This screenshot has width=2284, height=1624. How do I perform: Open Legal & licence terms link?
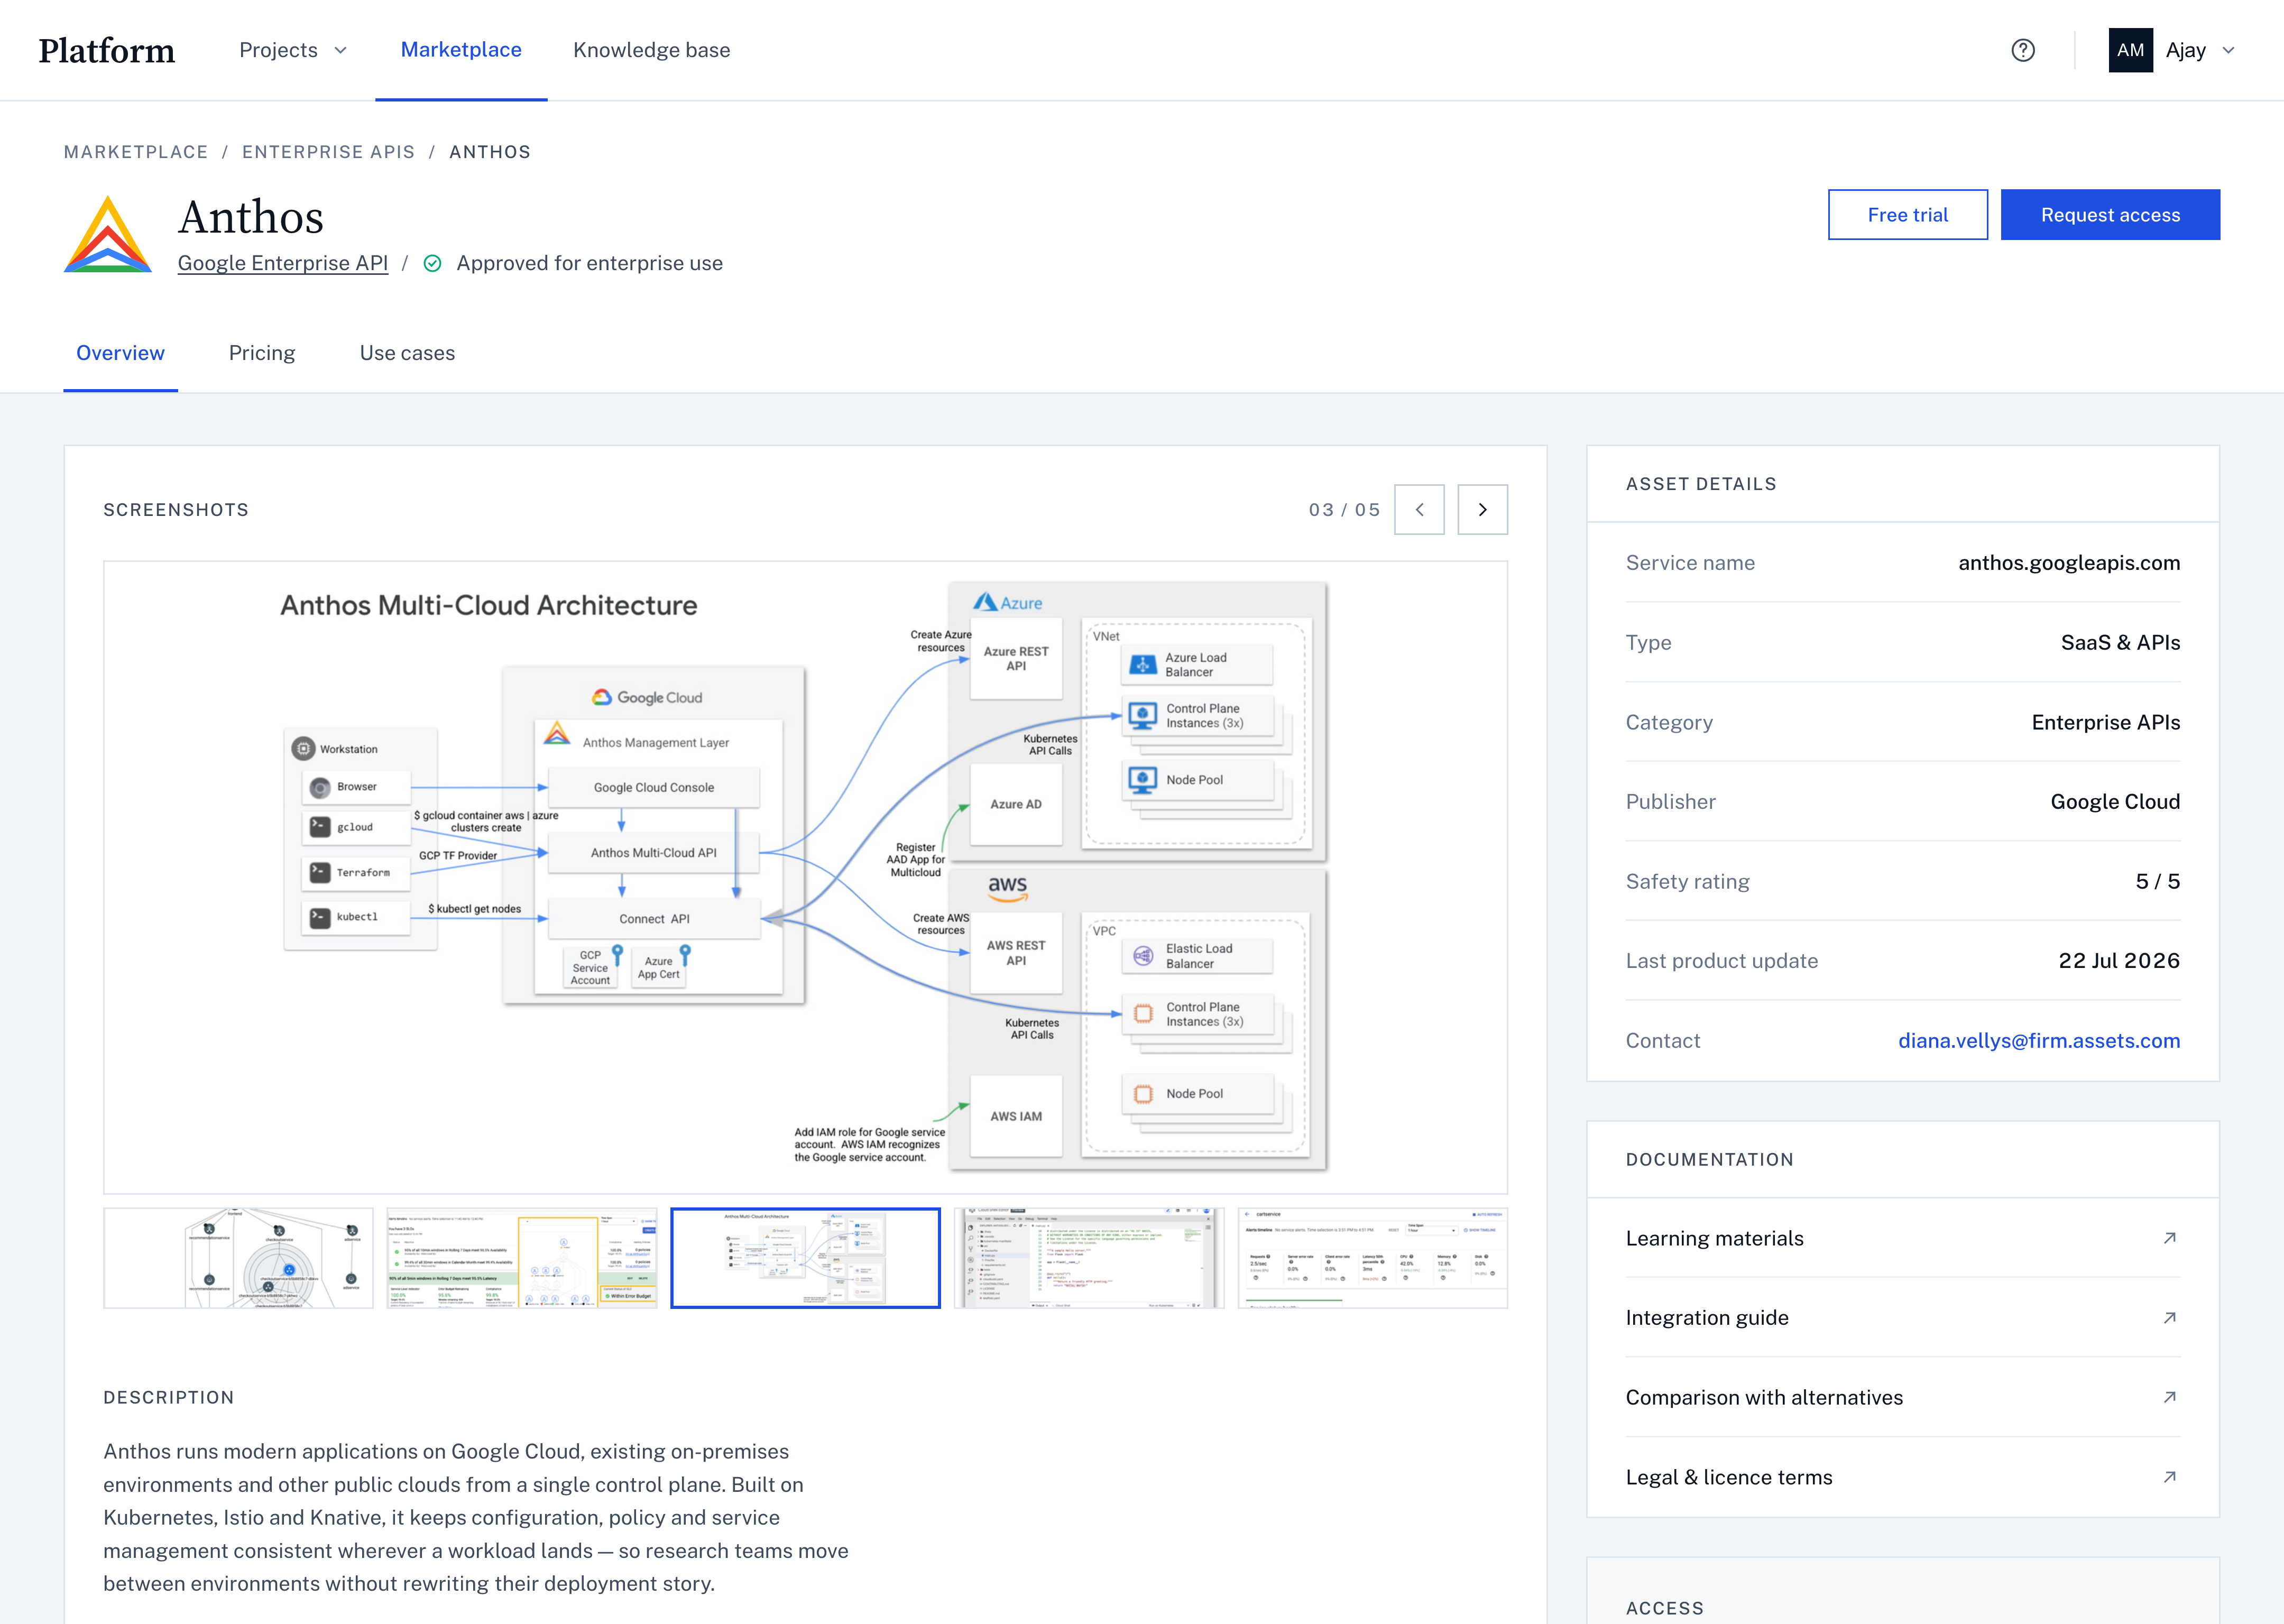click(x=1728, y=1478)
